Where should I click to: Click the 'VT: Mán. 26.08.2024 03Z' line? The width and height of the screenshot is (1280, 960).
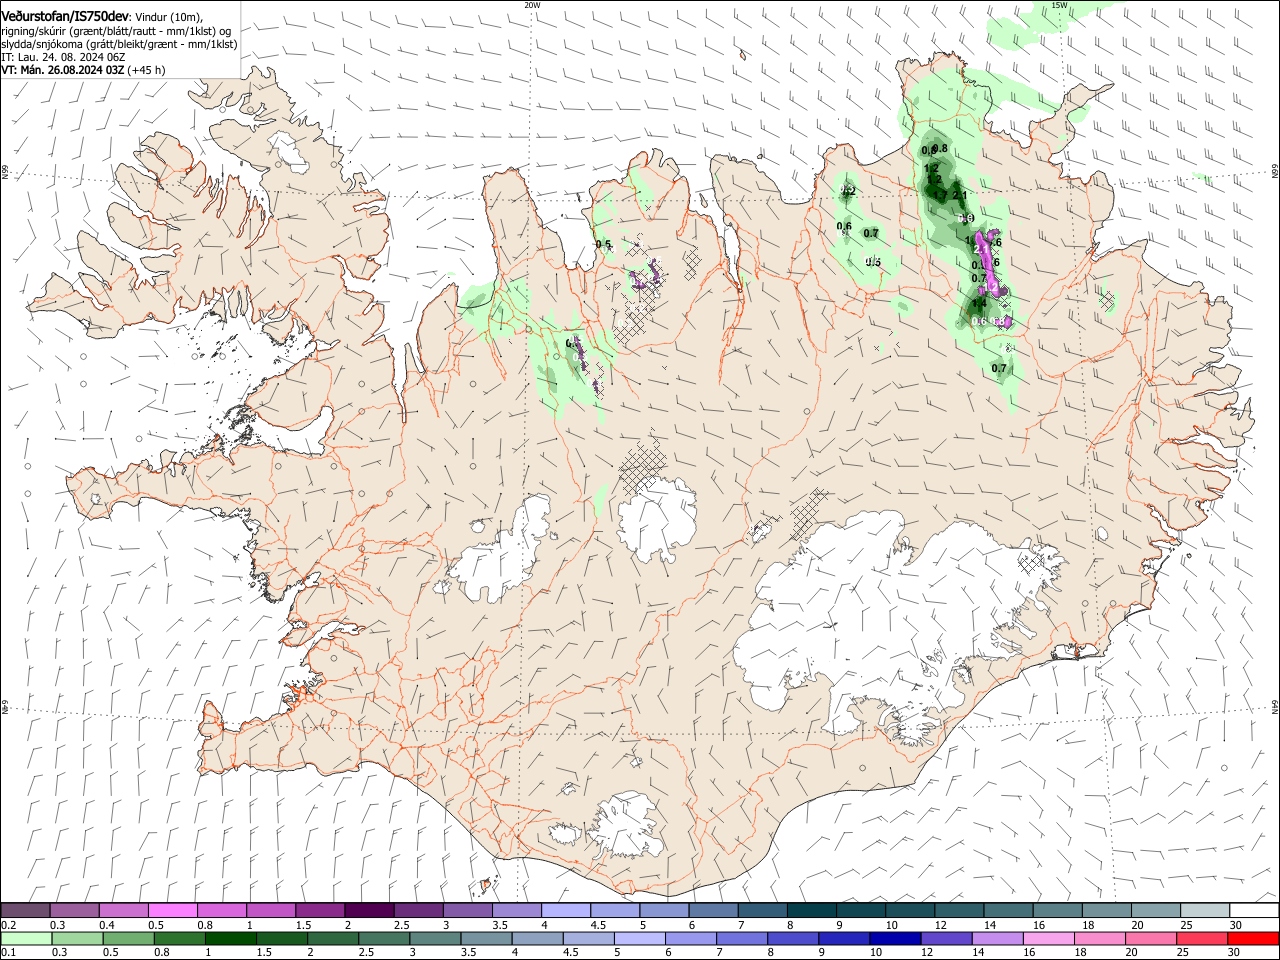pos(62,70)
